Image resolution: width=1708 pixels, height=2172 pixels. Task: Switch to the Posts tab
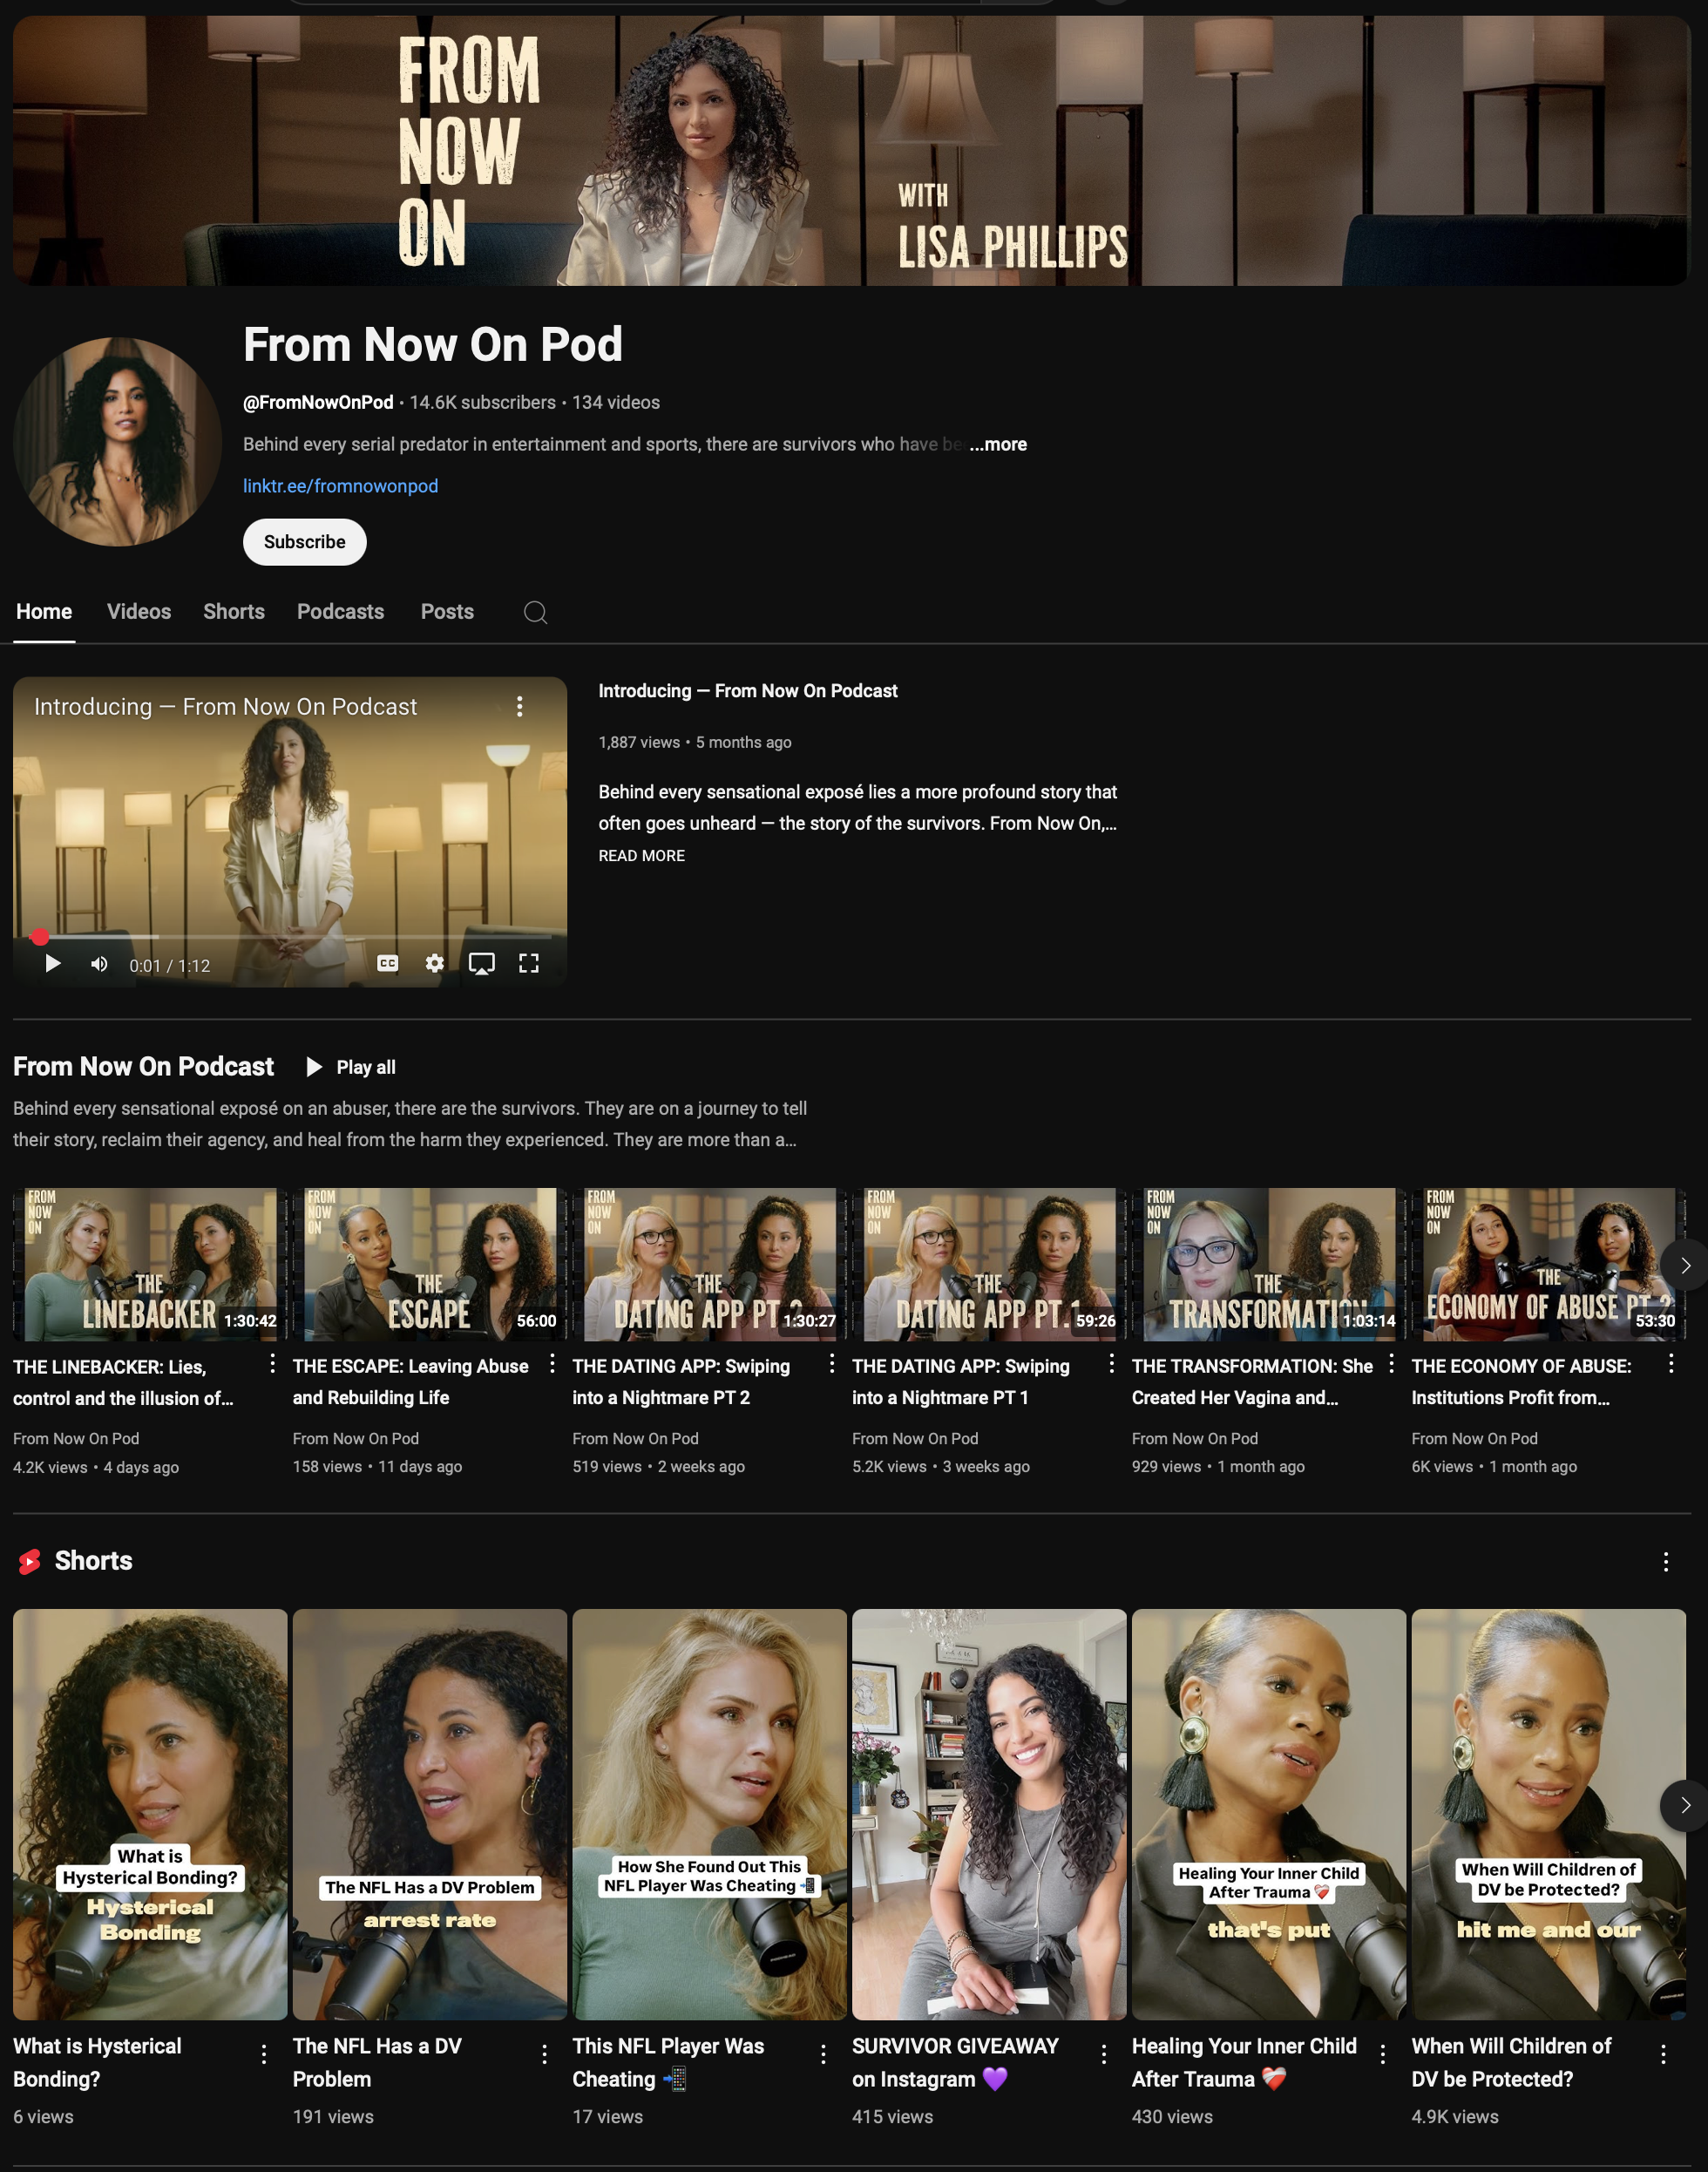(x=447, y=612)
